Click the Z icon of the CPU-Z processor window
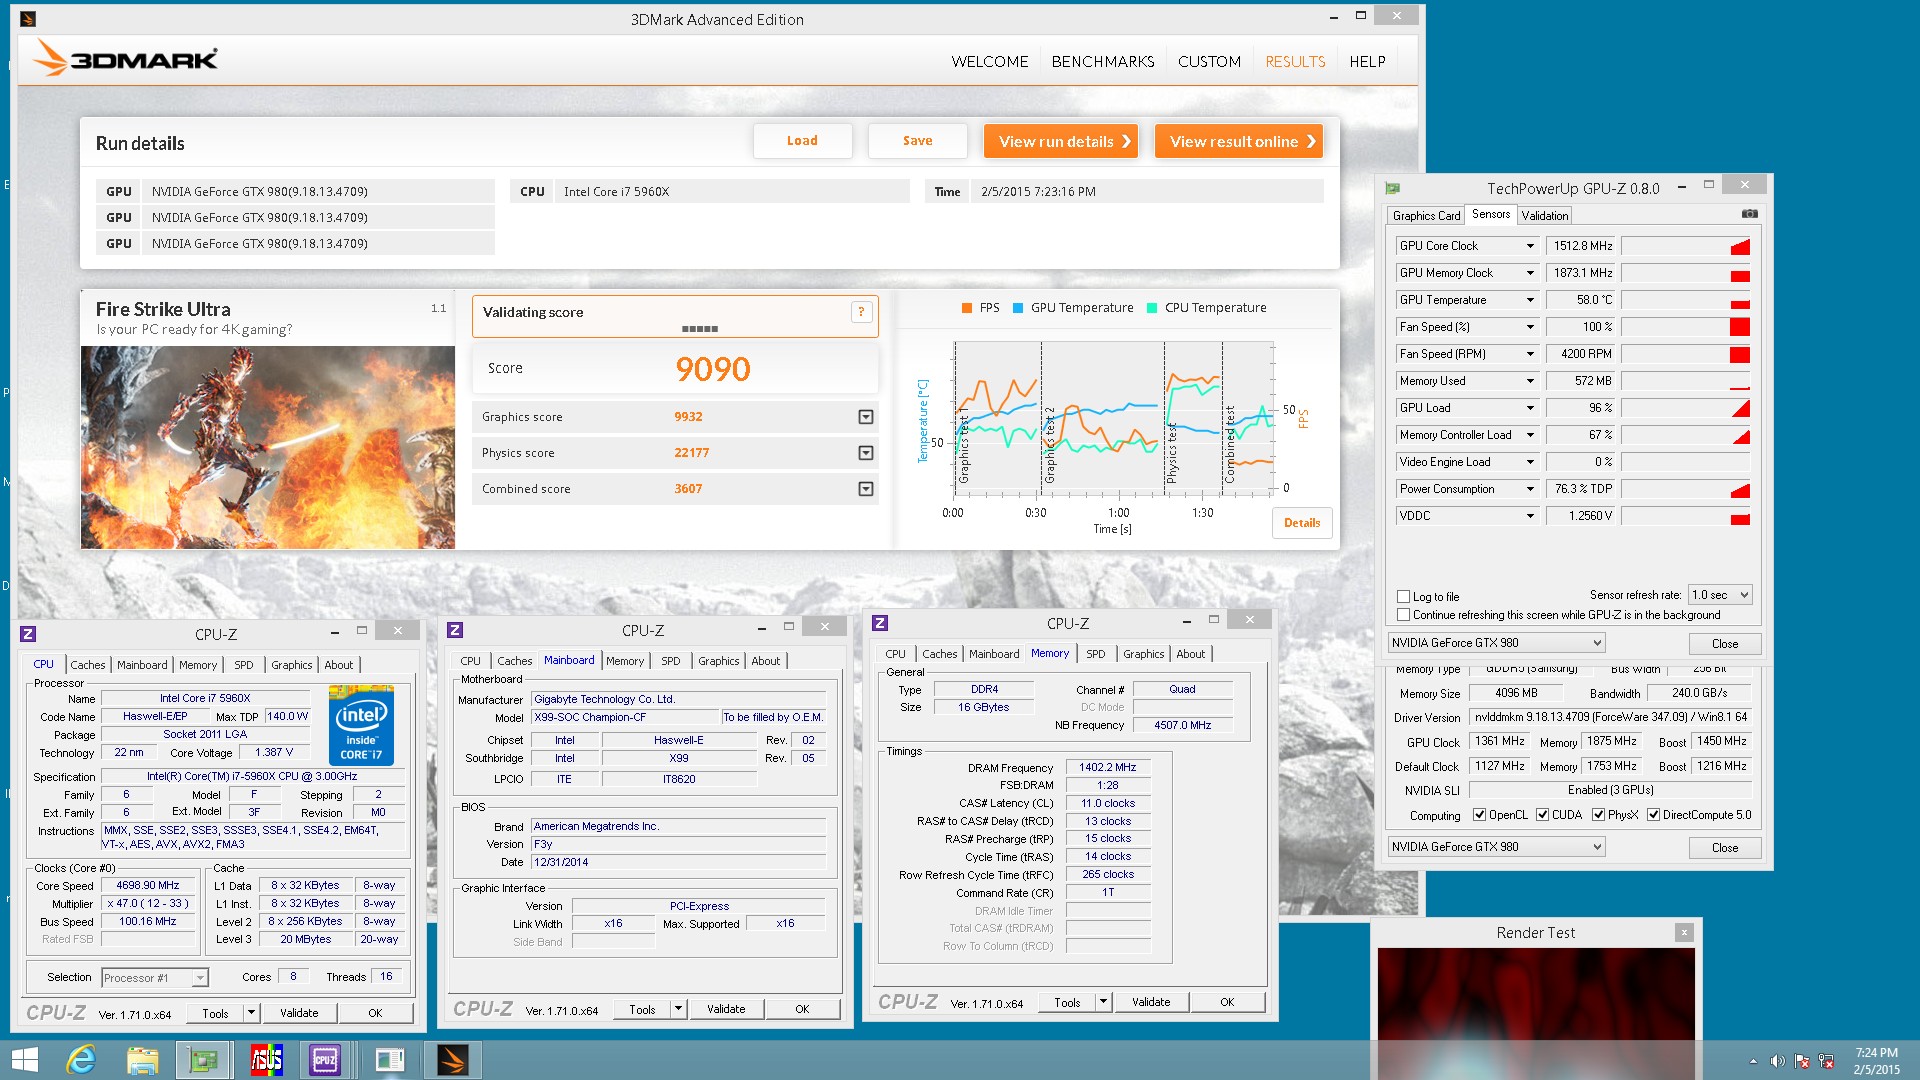This screenshot has width=1920, height=1080. (28, 634)
